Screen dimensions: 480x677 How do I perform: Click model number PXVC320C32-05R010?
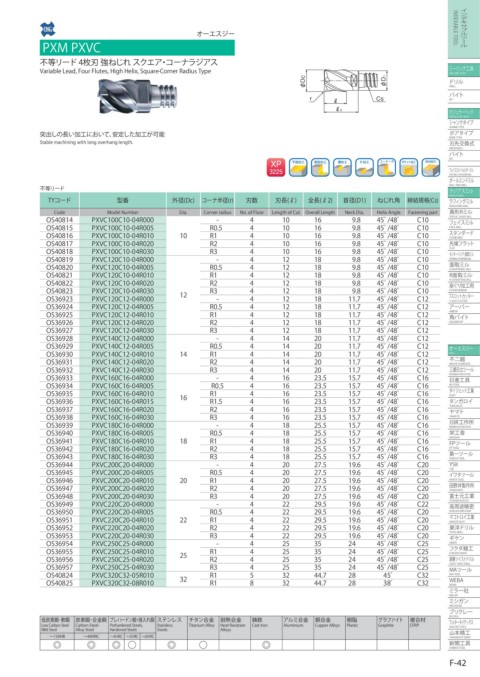[x=123, y=575]
